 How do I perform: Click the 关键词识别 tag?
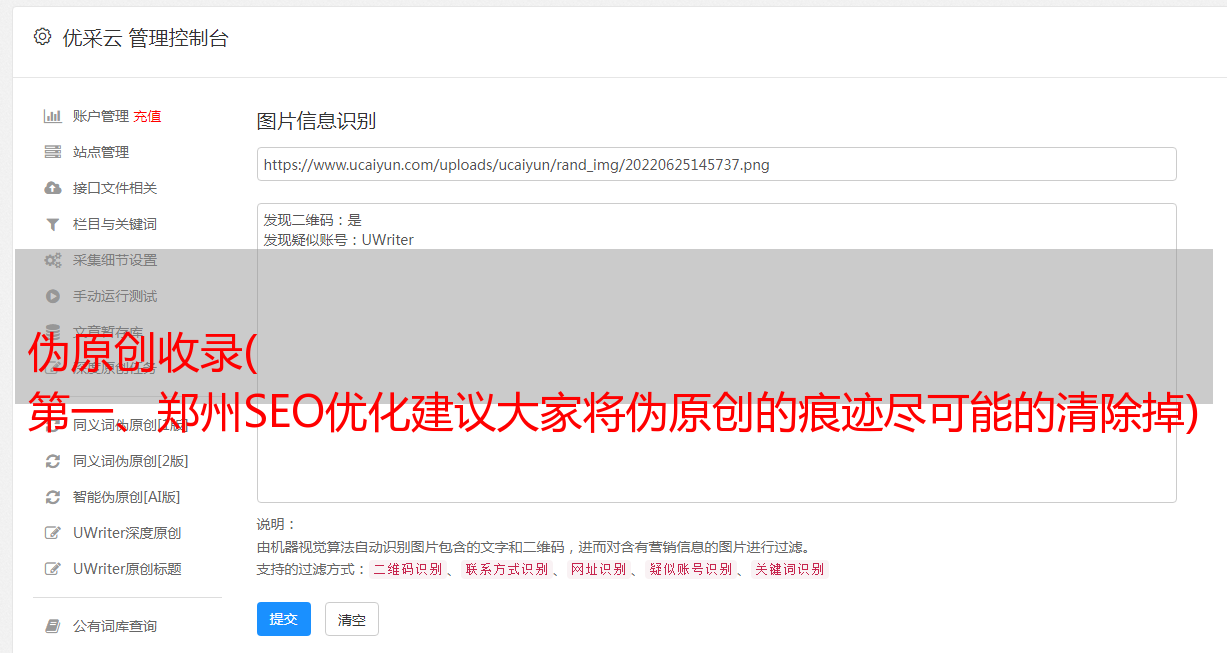(790, 569)
